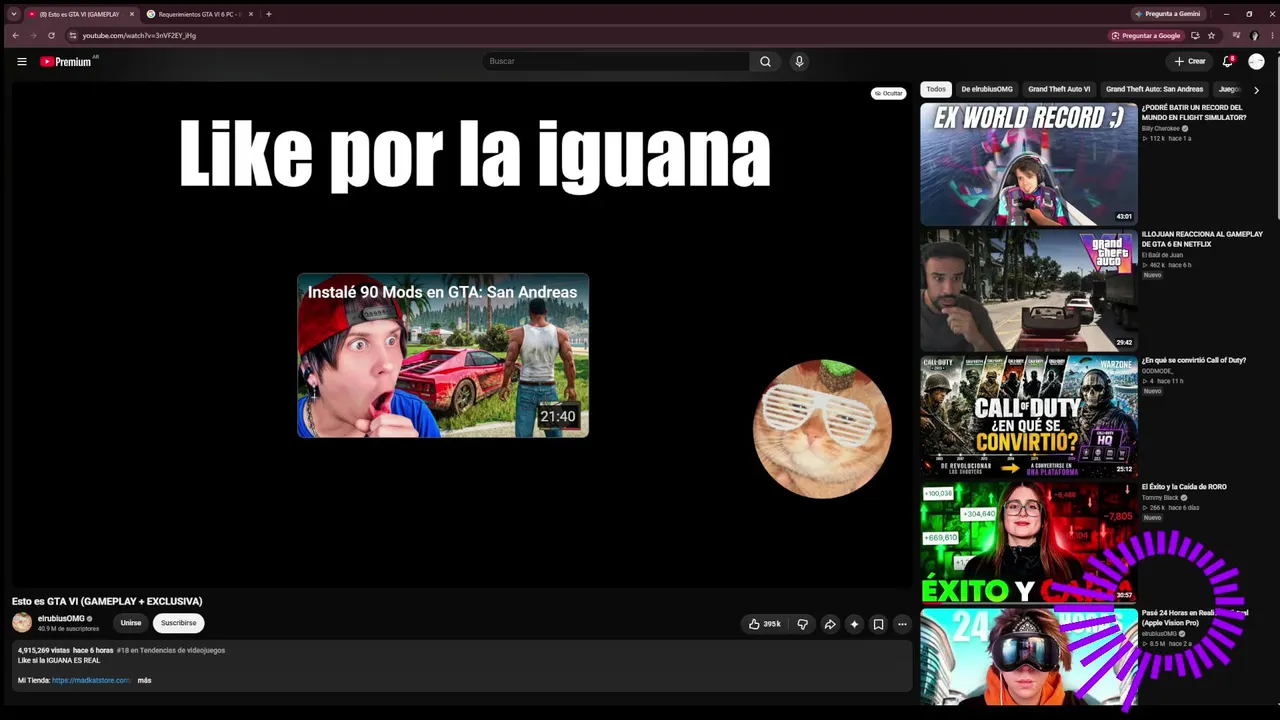View site information icon in address bar
The height and width of the screenshot is (720, 1280).
72,35
